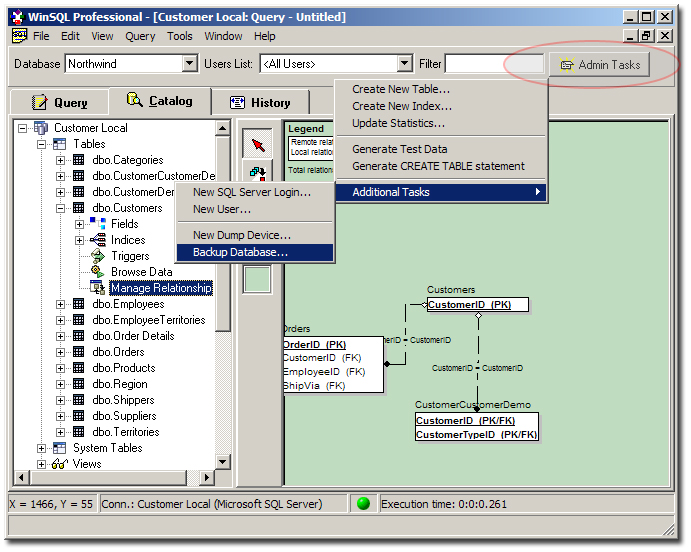Click the light green color box in toolbar

coord(257,279)
